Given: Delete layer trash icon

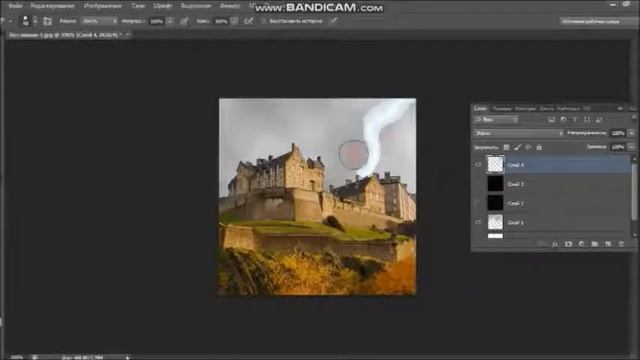Looking at the screenshot, I should [621, 244].
